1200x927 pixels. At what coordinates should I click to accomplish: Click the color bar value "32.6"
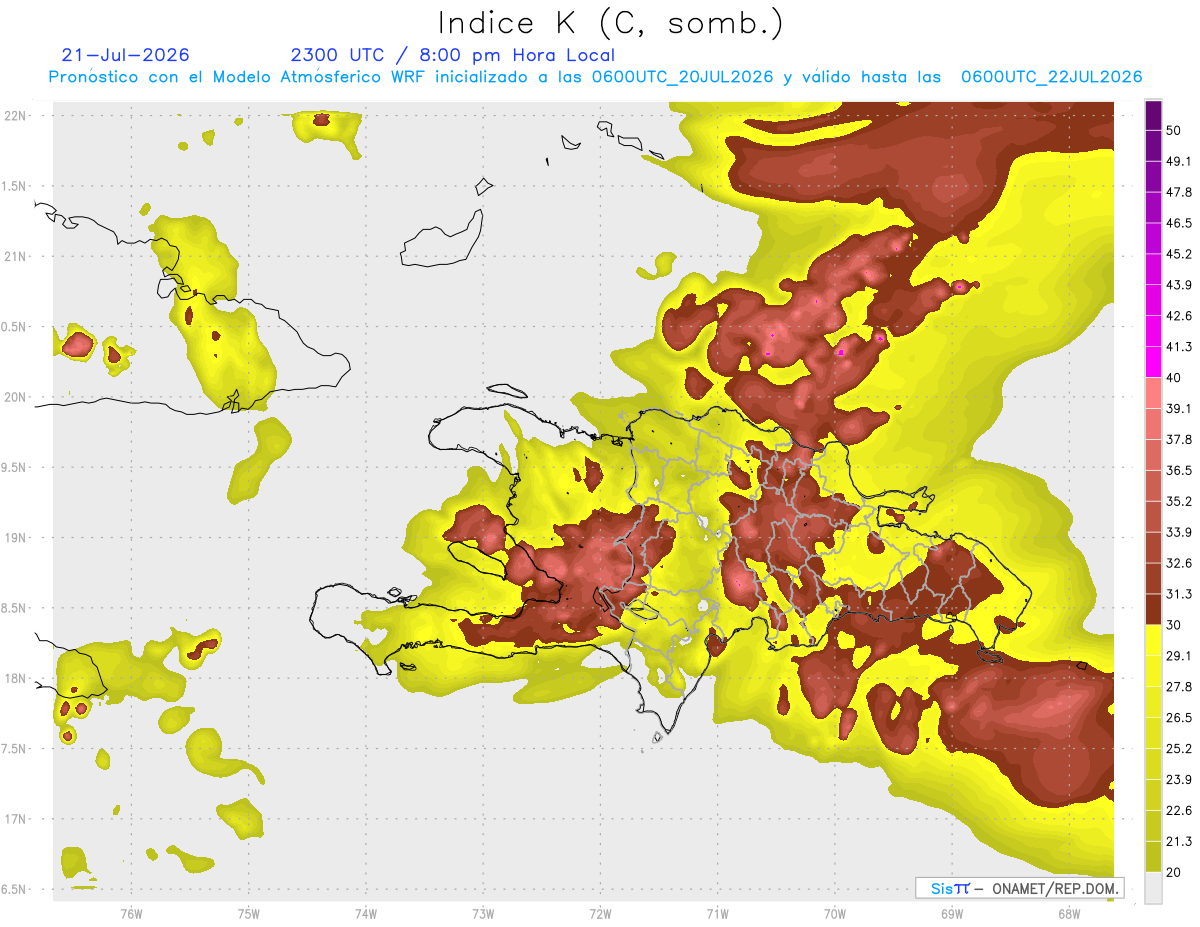tap(1178, 563)
